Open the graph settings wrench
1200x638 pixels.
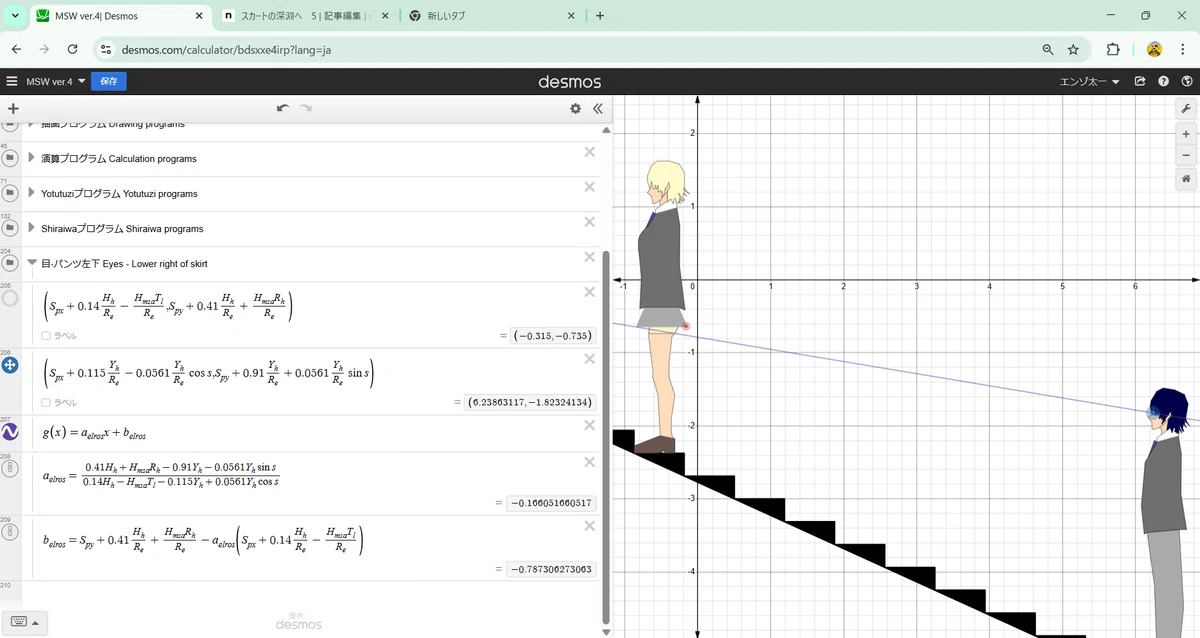[x=1186, y=109]
